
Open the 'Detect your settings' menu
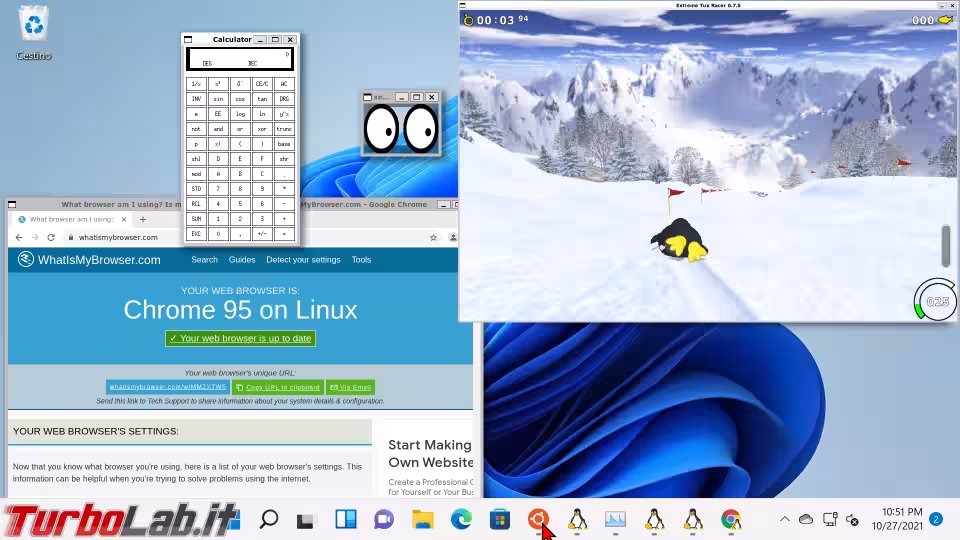tap(303, 260)
